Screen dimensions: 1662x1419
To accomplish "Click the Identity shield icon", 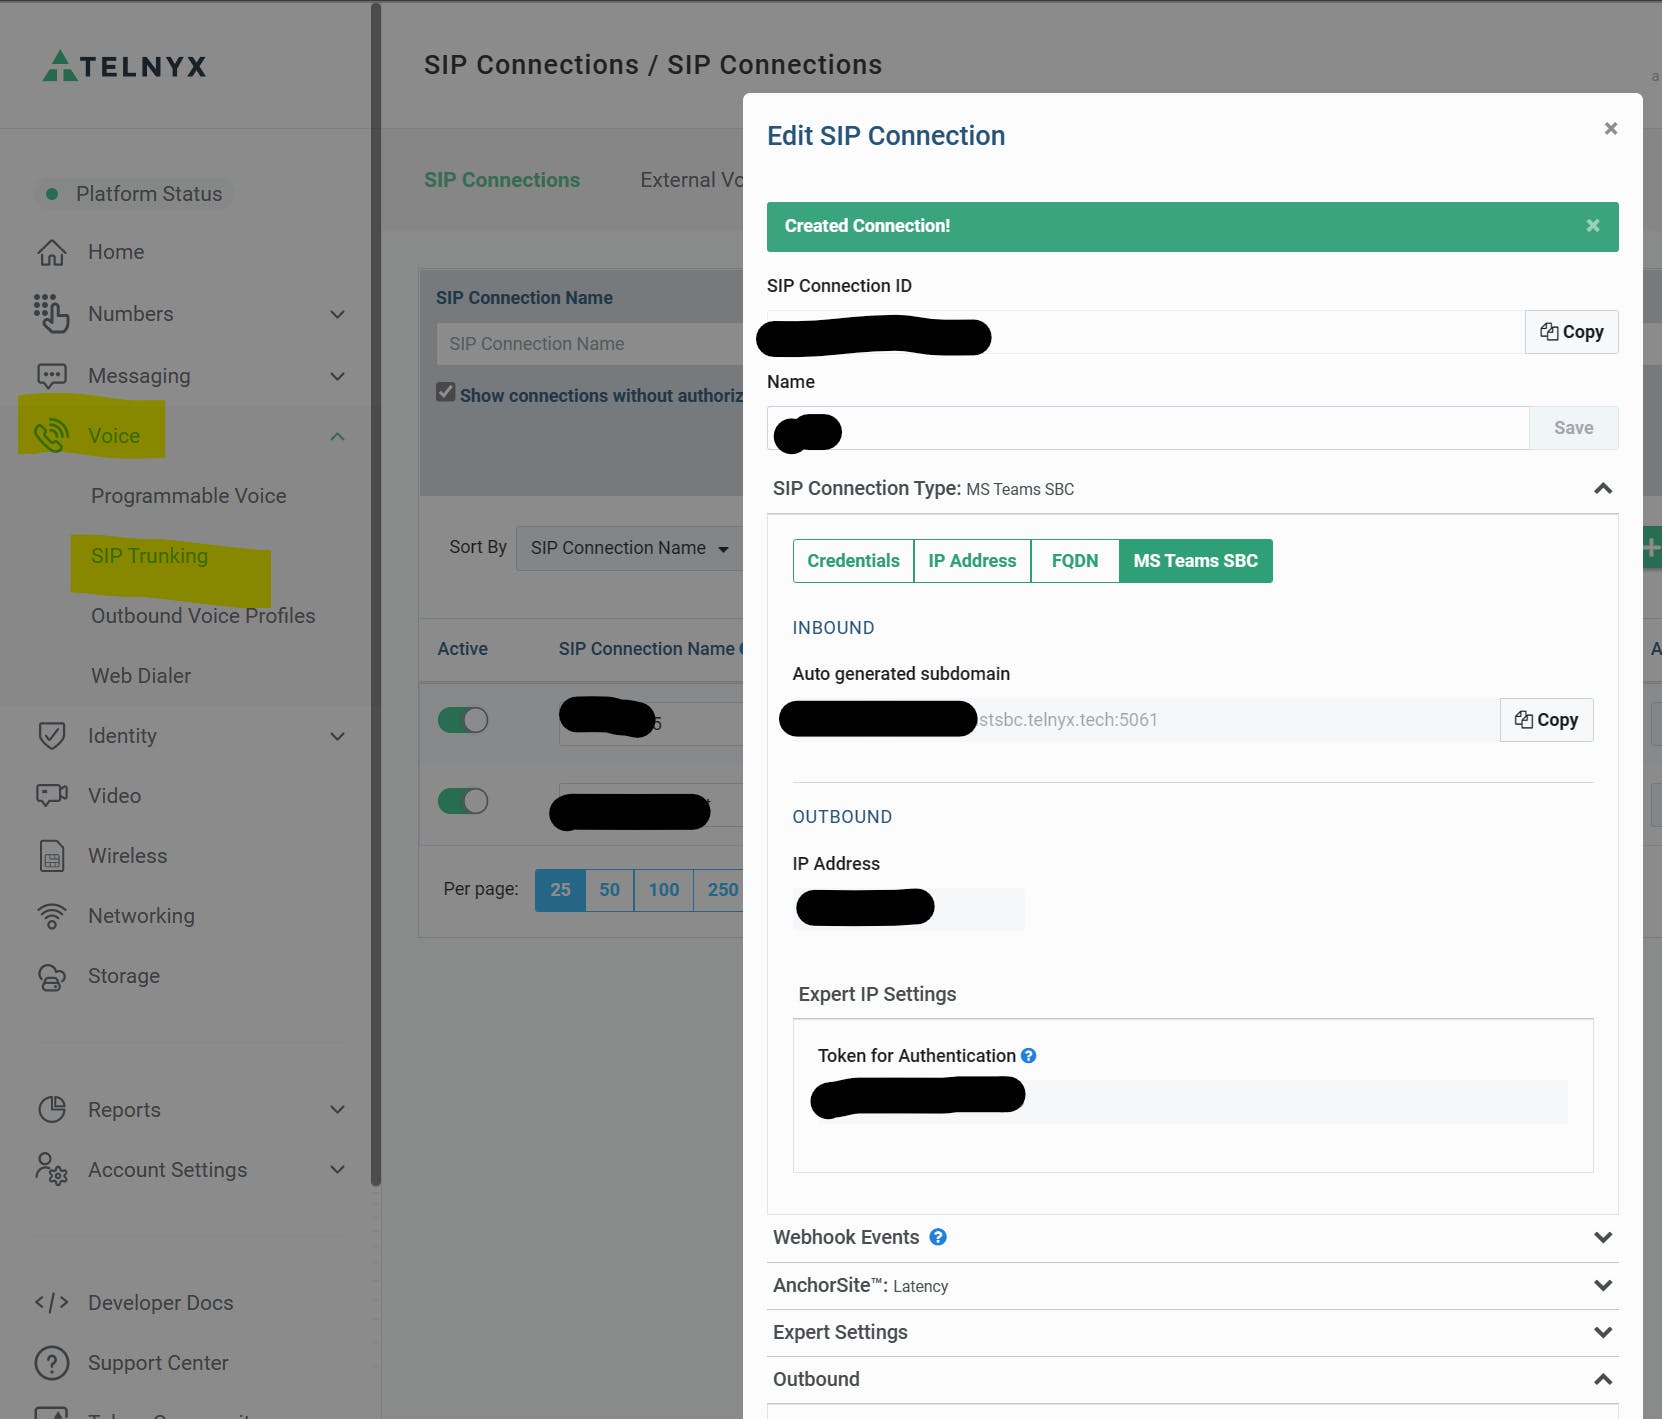I will (52, 736).
